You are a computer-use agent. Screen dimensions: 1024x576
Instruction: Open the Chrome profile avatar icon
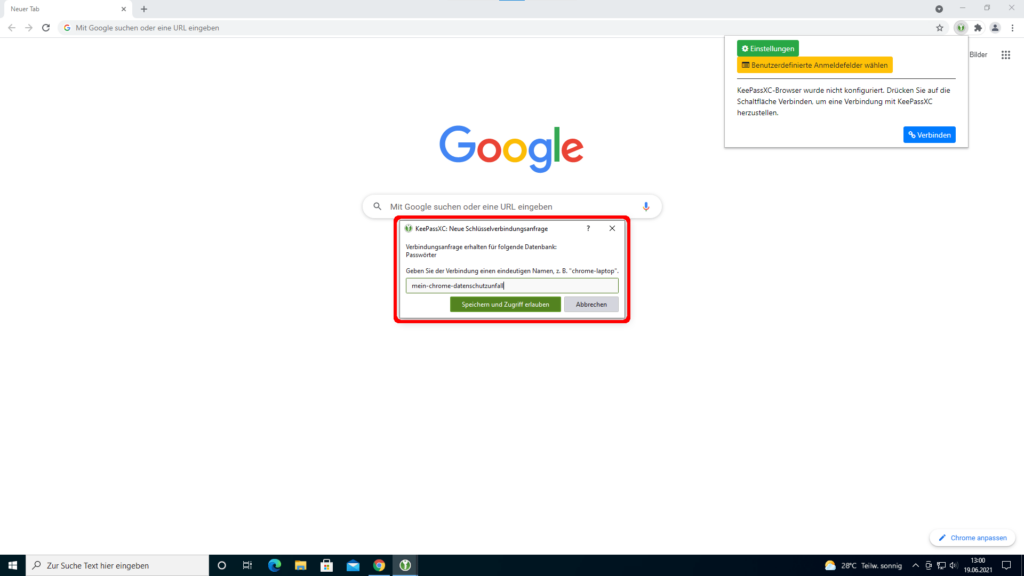(995, 28)
